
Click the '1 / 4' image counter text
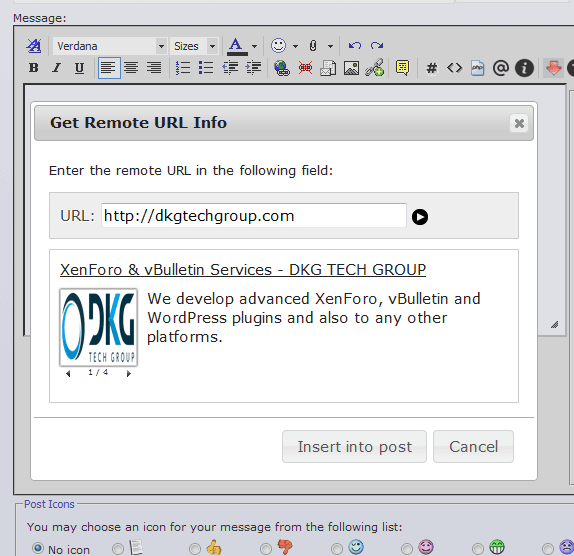tap(98, 372)
